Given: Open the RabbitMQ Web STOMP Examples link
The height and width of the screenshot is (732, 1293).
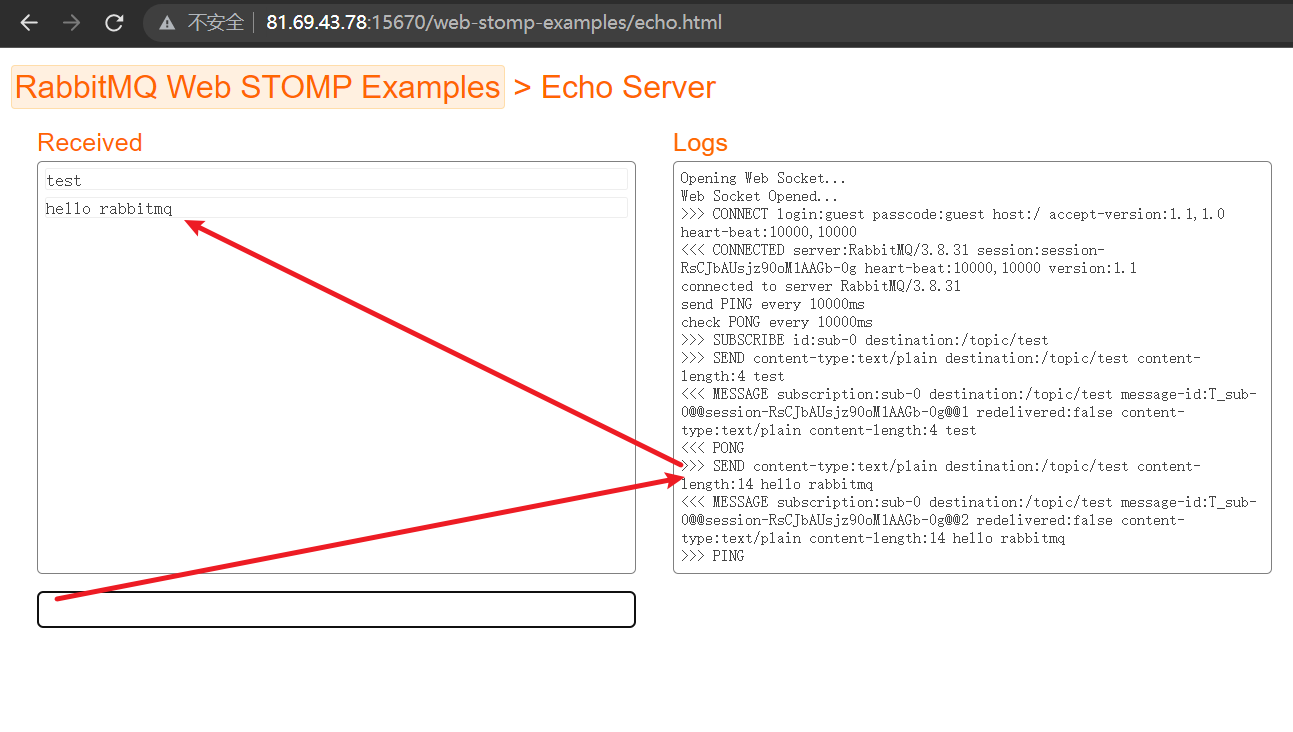Looking at the screenshot, I should click(x=257, y=87).
